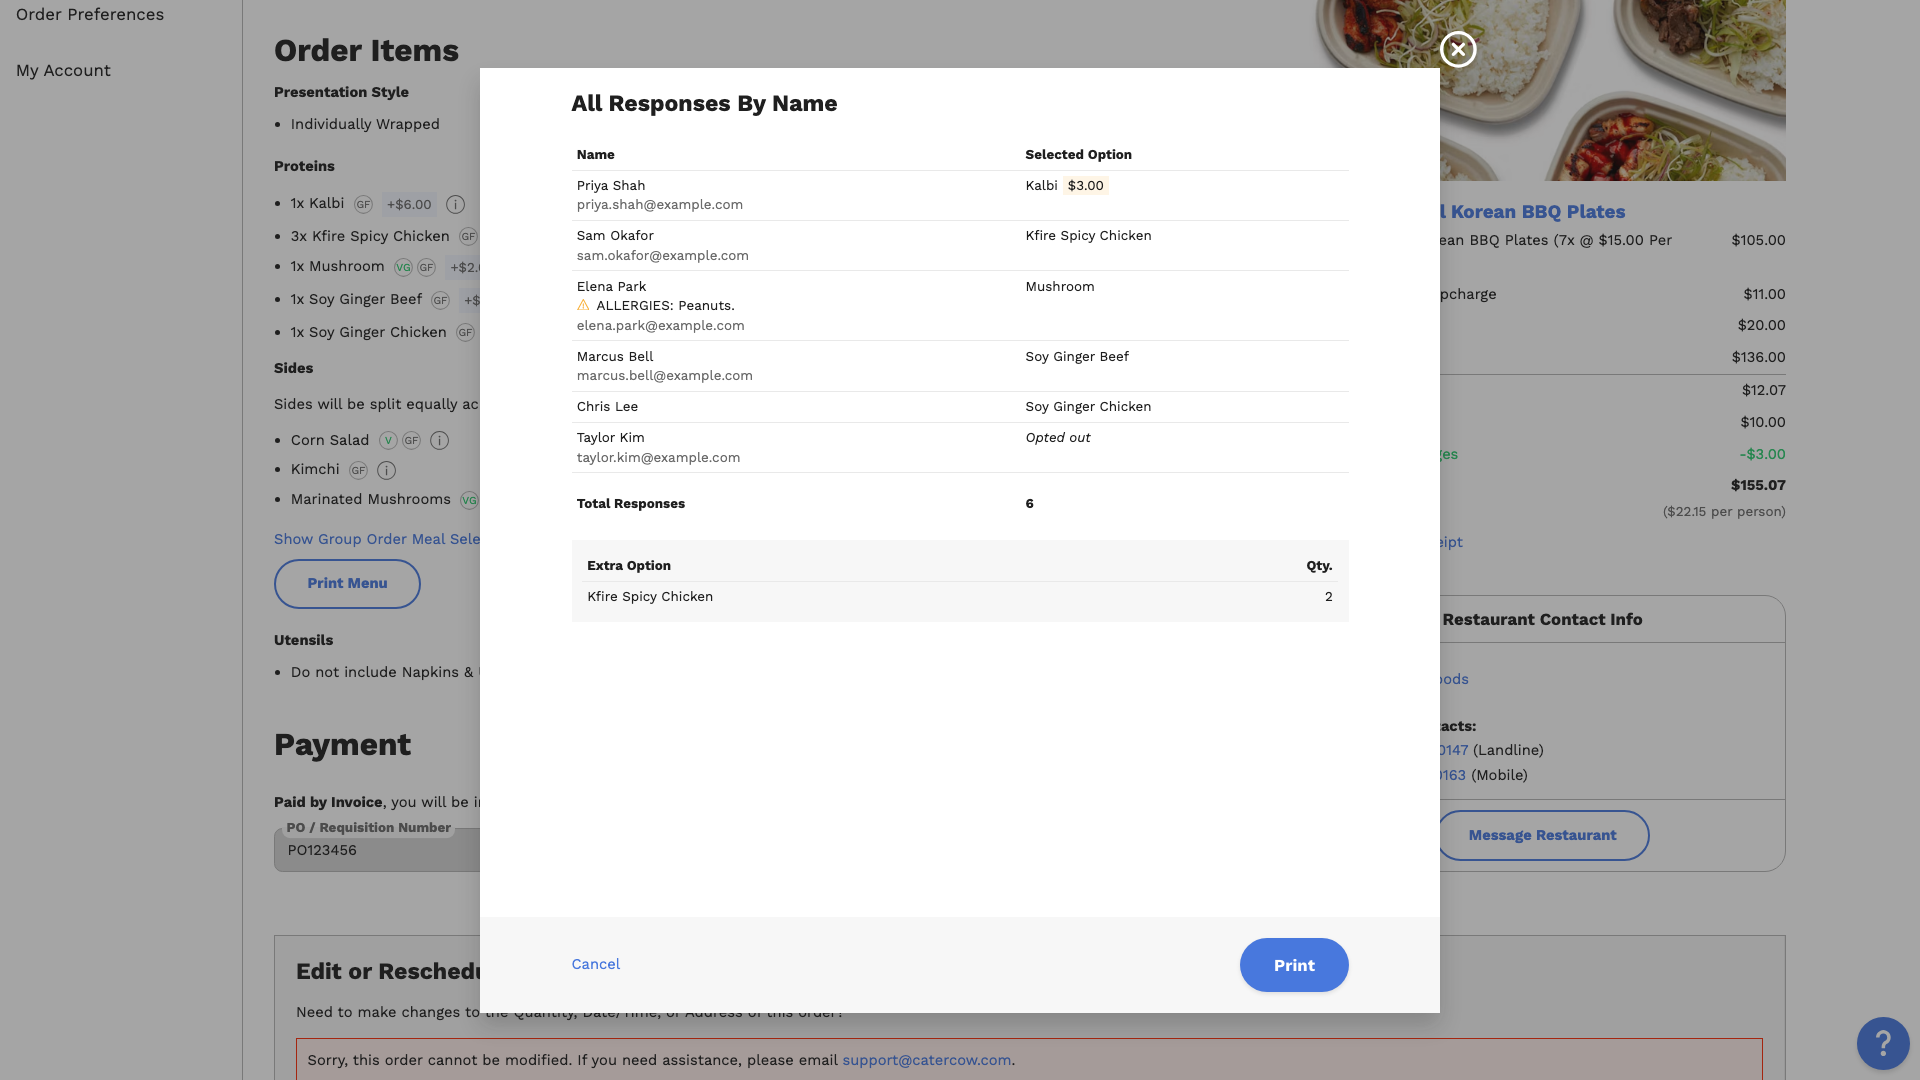Click 'ALLERGIES: Peanuts.' note text

[665, 305]
